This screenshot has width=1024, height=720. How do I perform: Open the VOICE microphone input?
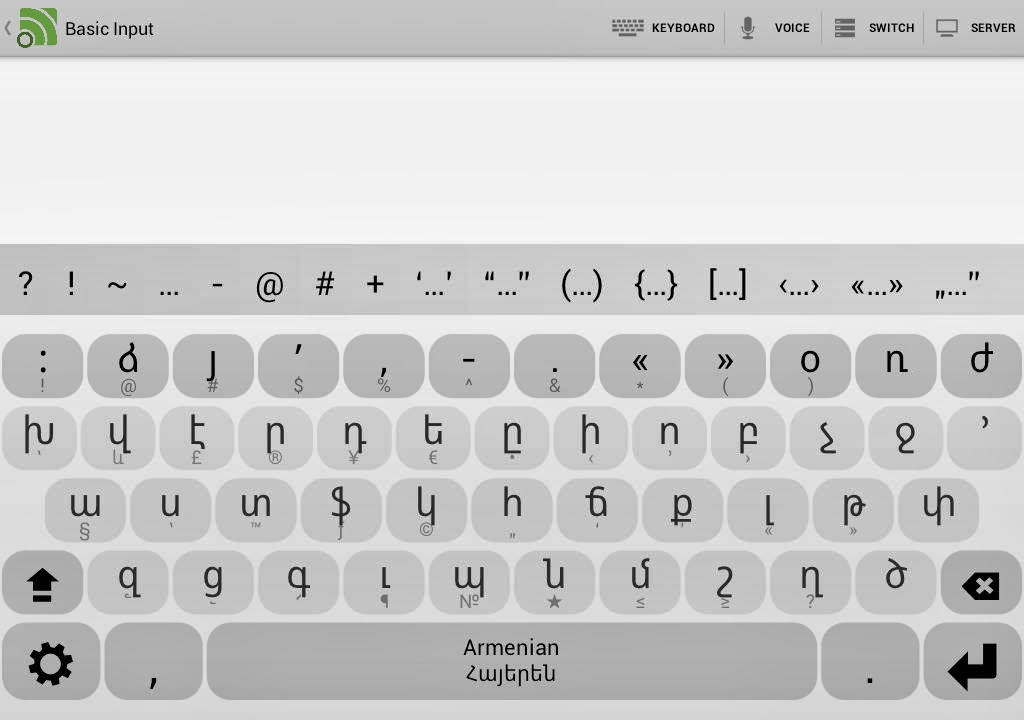[775, 28]
